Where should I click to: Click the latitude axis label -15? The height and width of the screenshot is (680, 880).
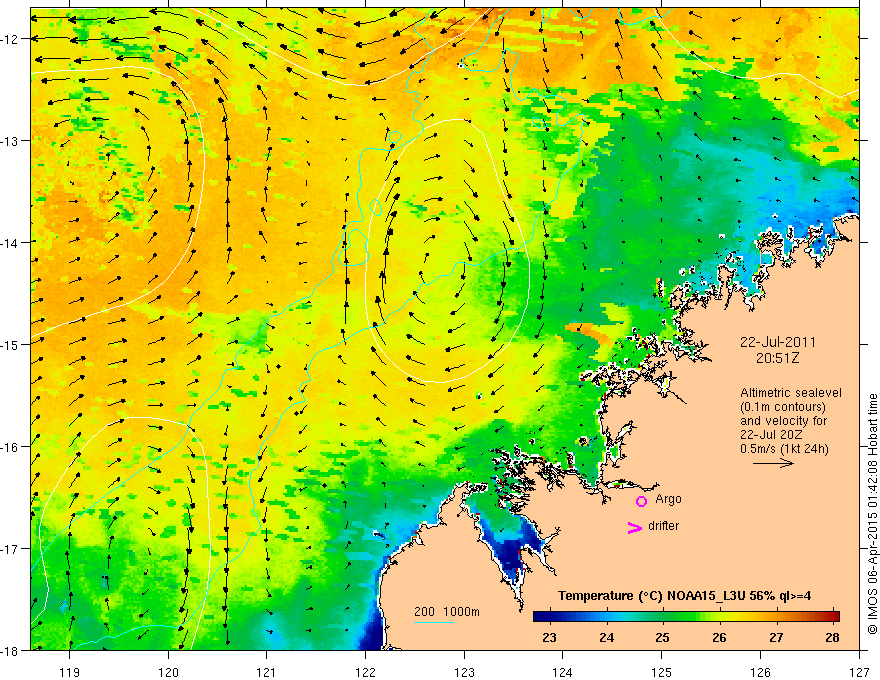(x=11, y=344)
